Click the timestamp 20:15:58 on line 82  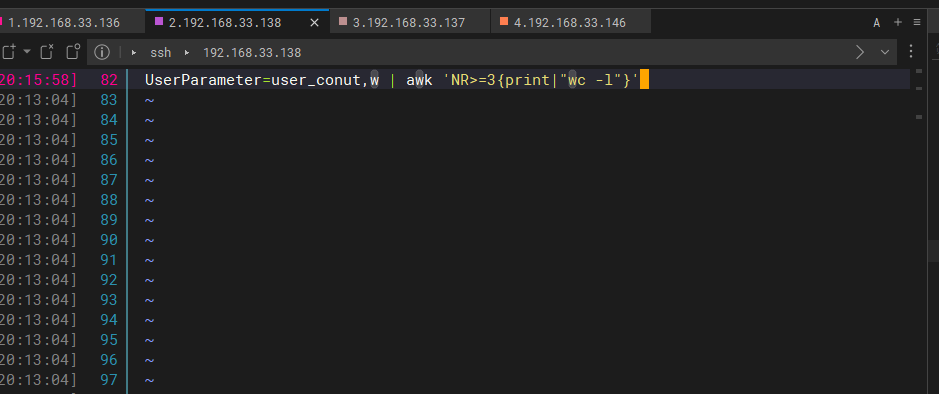[39, 80]
